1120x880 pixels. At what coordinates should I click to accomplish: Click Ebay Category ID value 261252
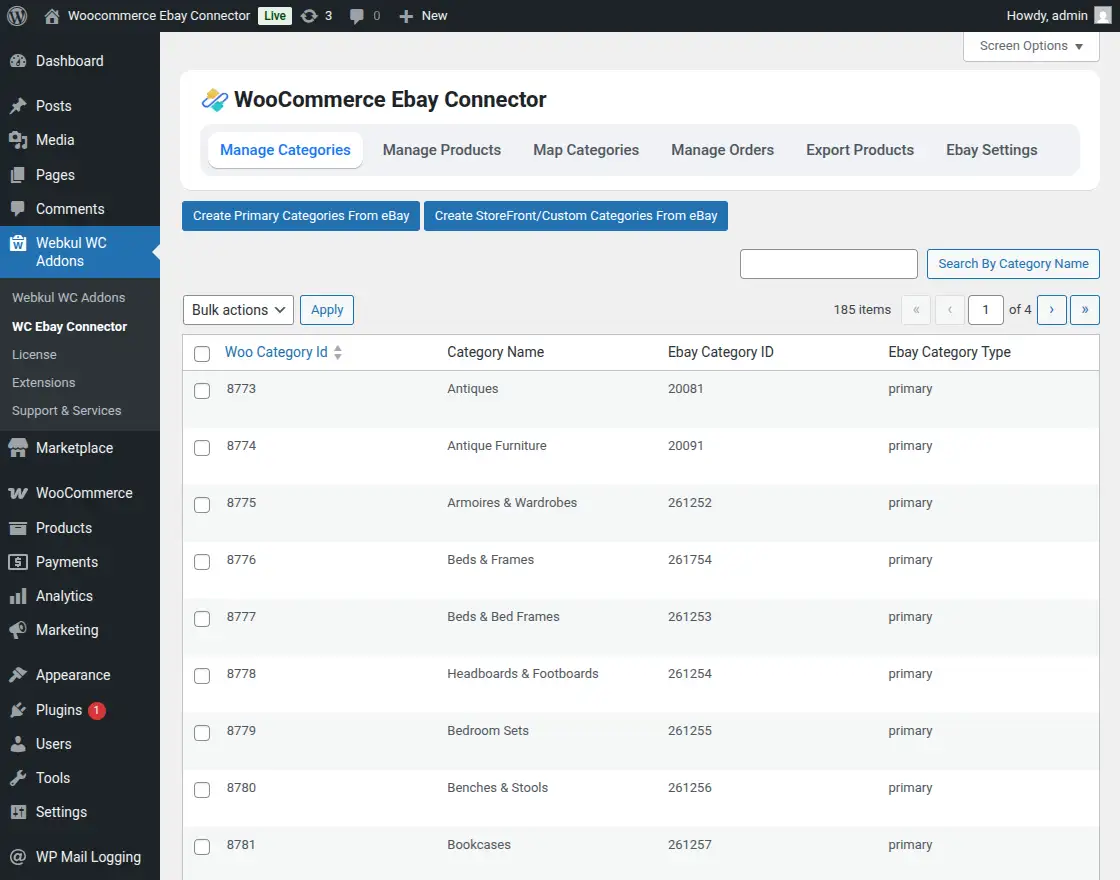click(689, 503)
